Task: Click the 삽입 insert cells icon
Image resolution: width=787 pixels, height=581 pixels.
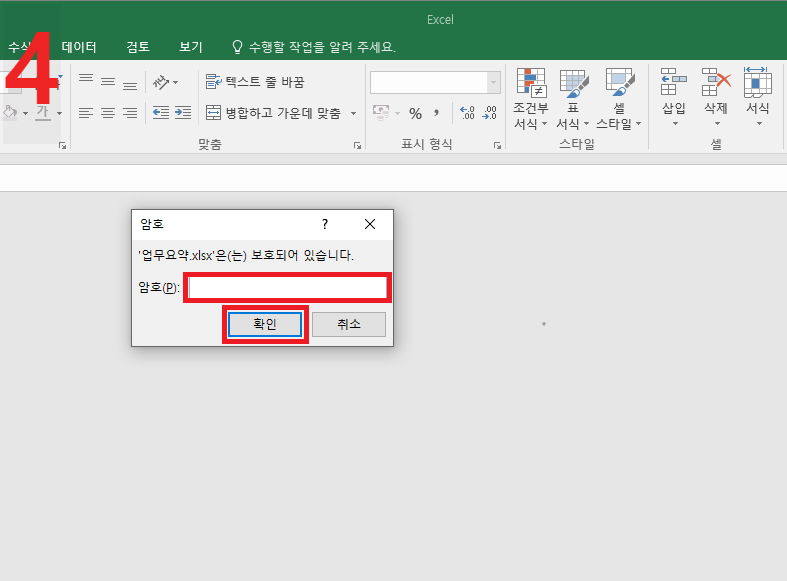Action: pyautogui.click(x=674, y=82)
